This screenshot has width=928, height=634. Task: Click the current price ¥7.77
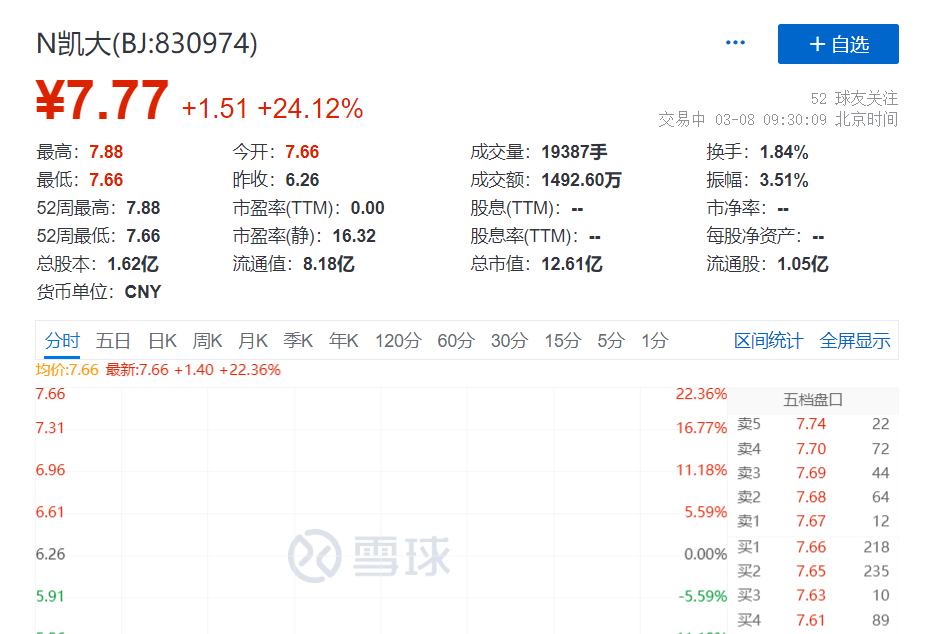pyautogui.click(x=102, y=101)
